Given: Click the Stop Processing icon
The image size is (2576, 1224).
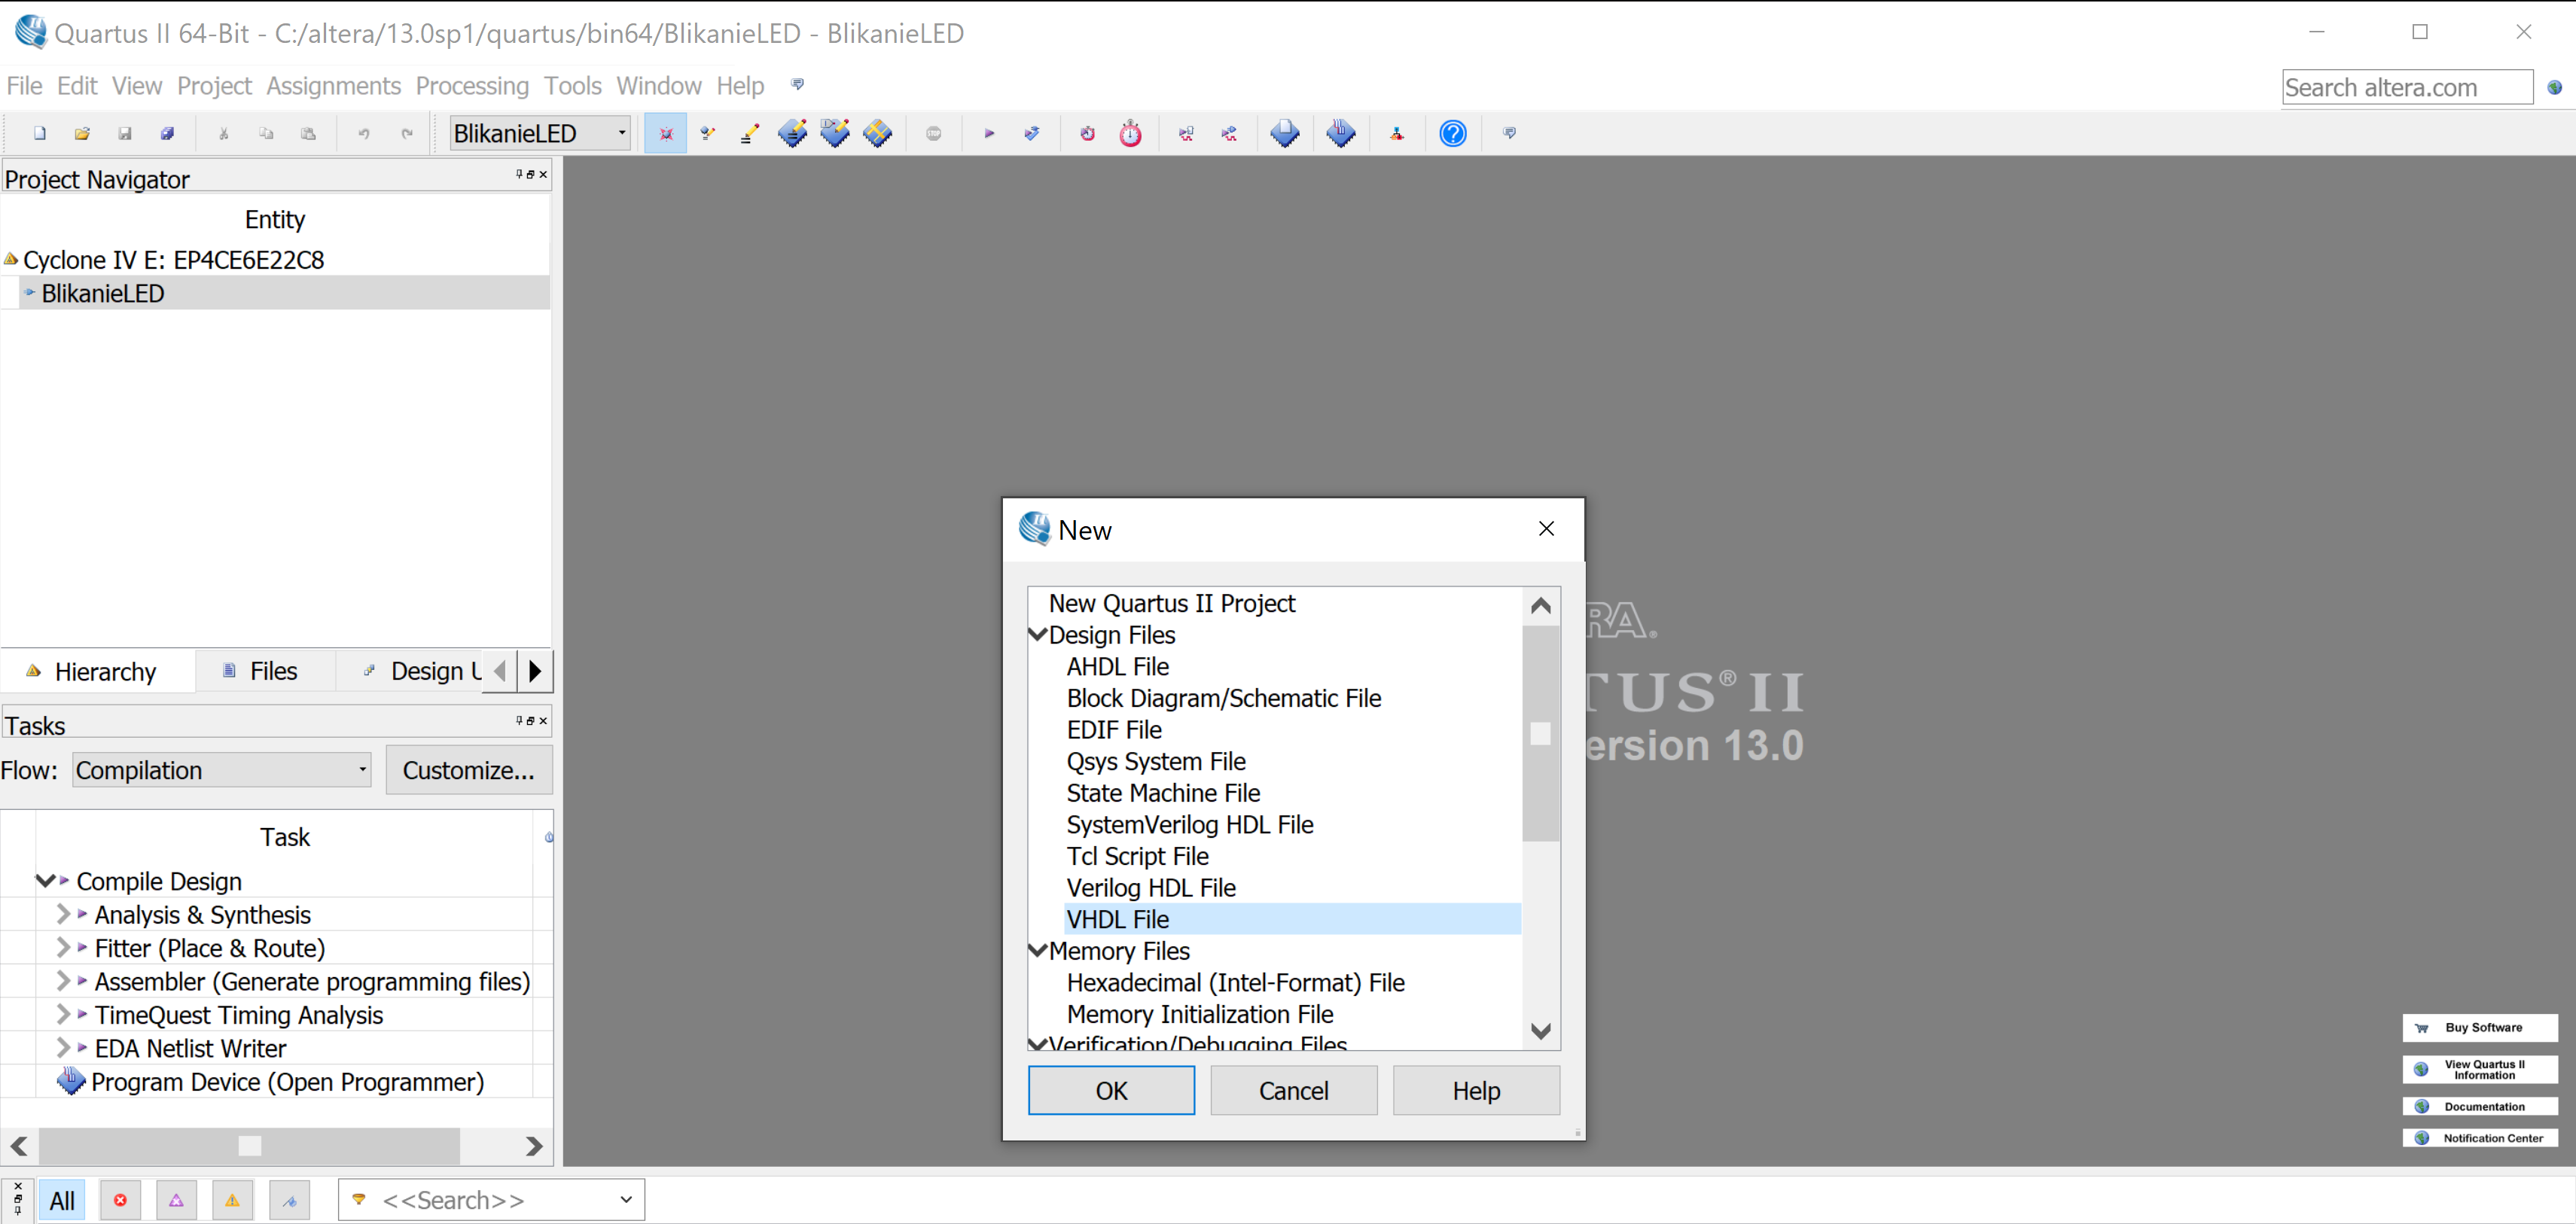Looking at the screenshot, I should tap(933, 133).
